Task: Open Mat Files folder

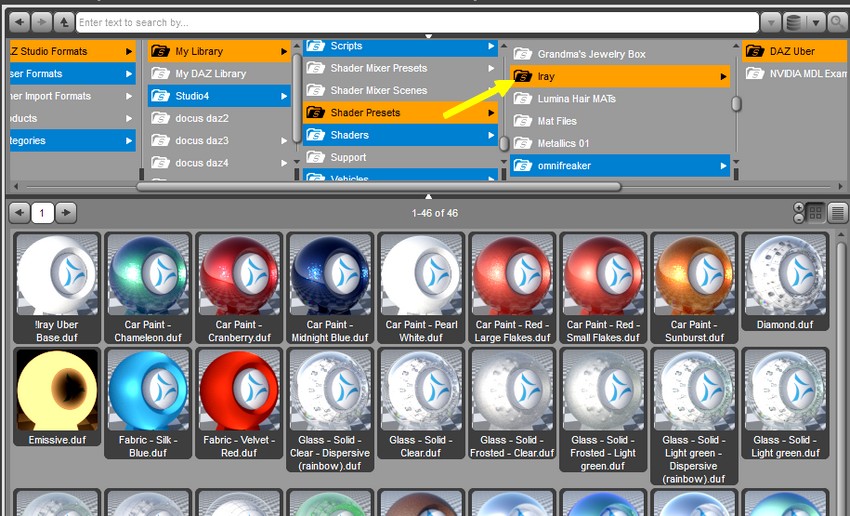Action: (x=620, y=120)
